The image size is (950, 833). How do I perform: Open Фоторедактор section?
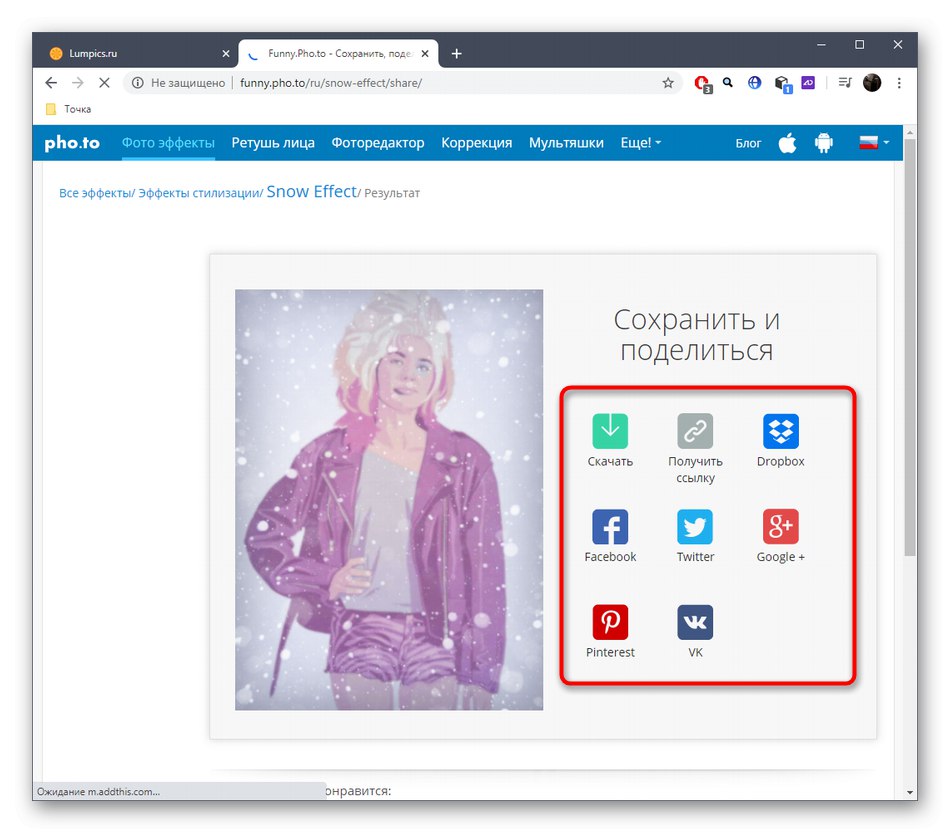click(x=377, y=143)
